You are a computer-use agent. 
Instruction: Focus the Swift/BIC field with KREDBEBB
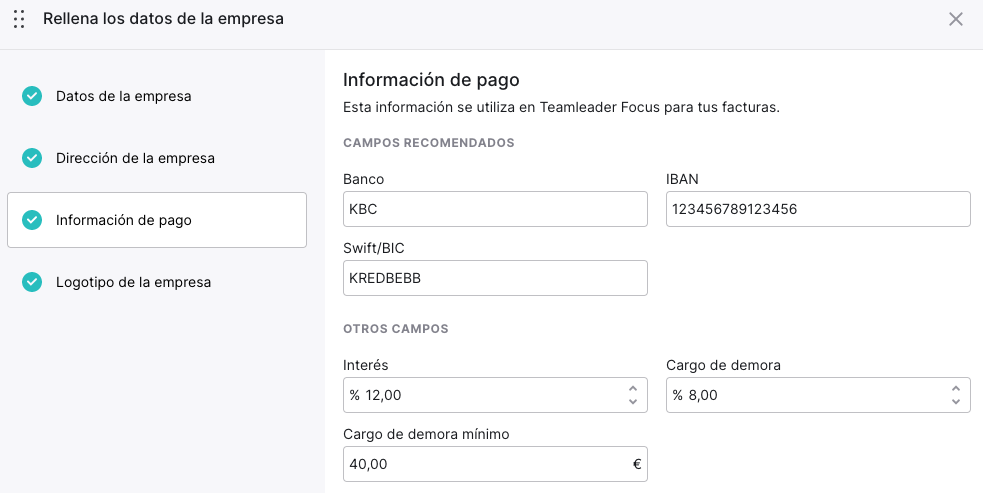tap(495, 278)
